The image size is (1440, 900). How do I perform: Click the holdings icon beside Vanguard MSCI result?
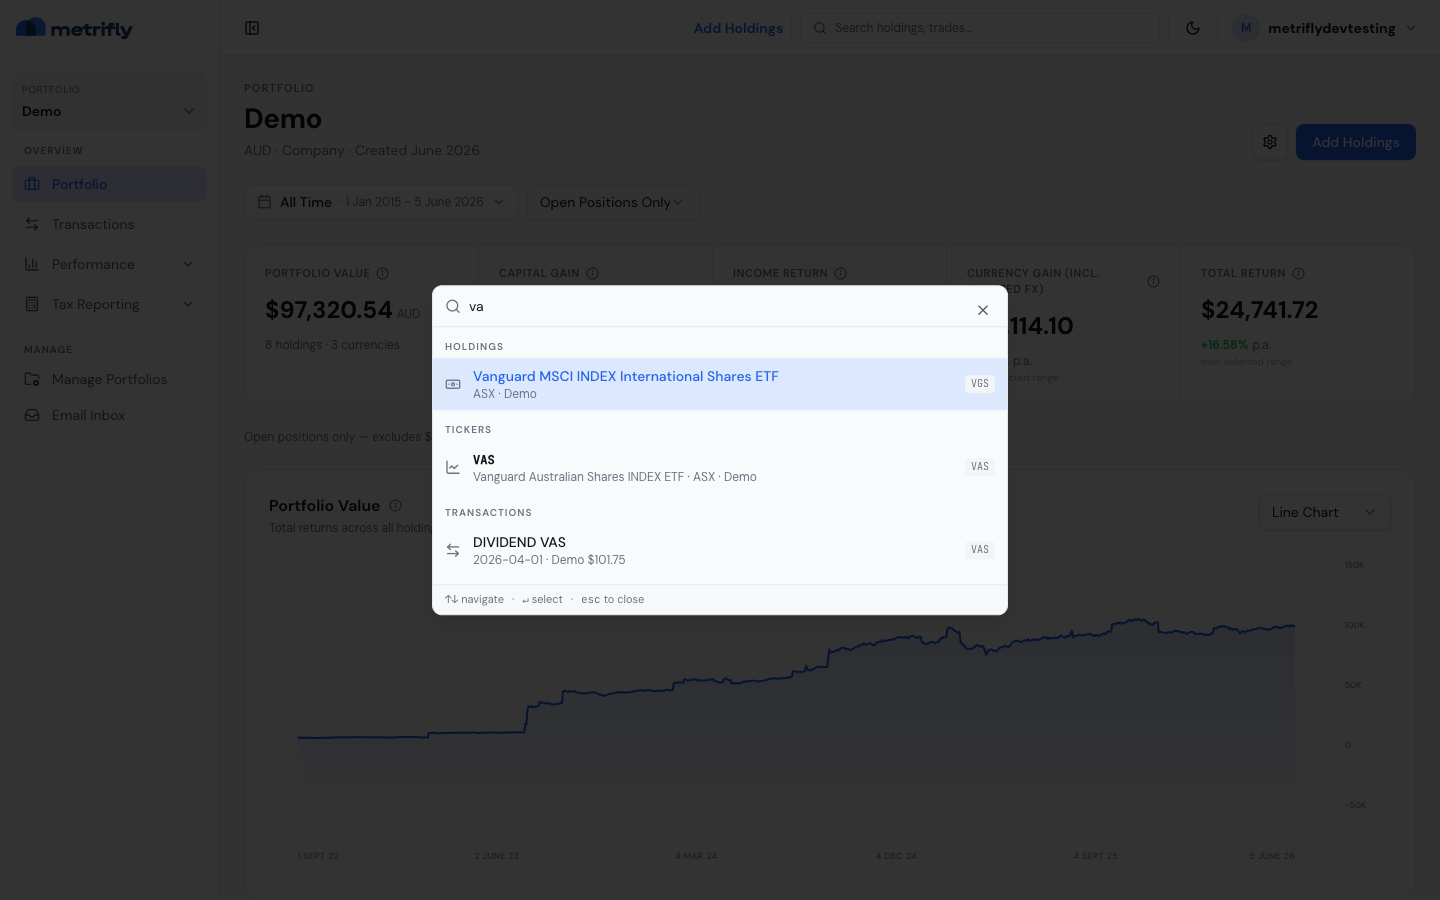(453, 384)
